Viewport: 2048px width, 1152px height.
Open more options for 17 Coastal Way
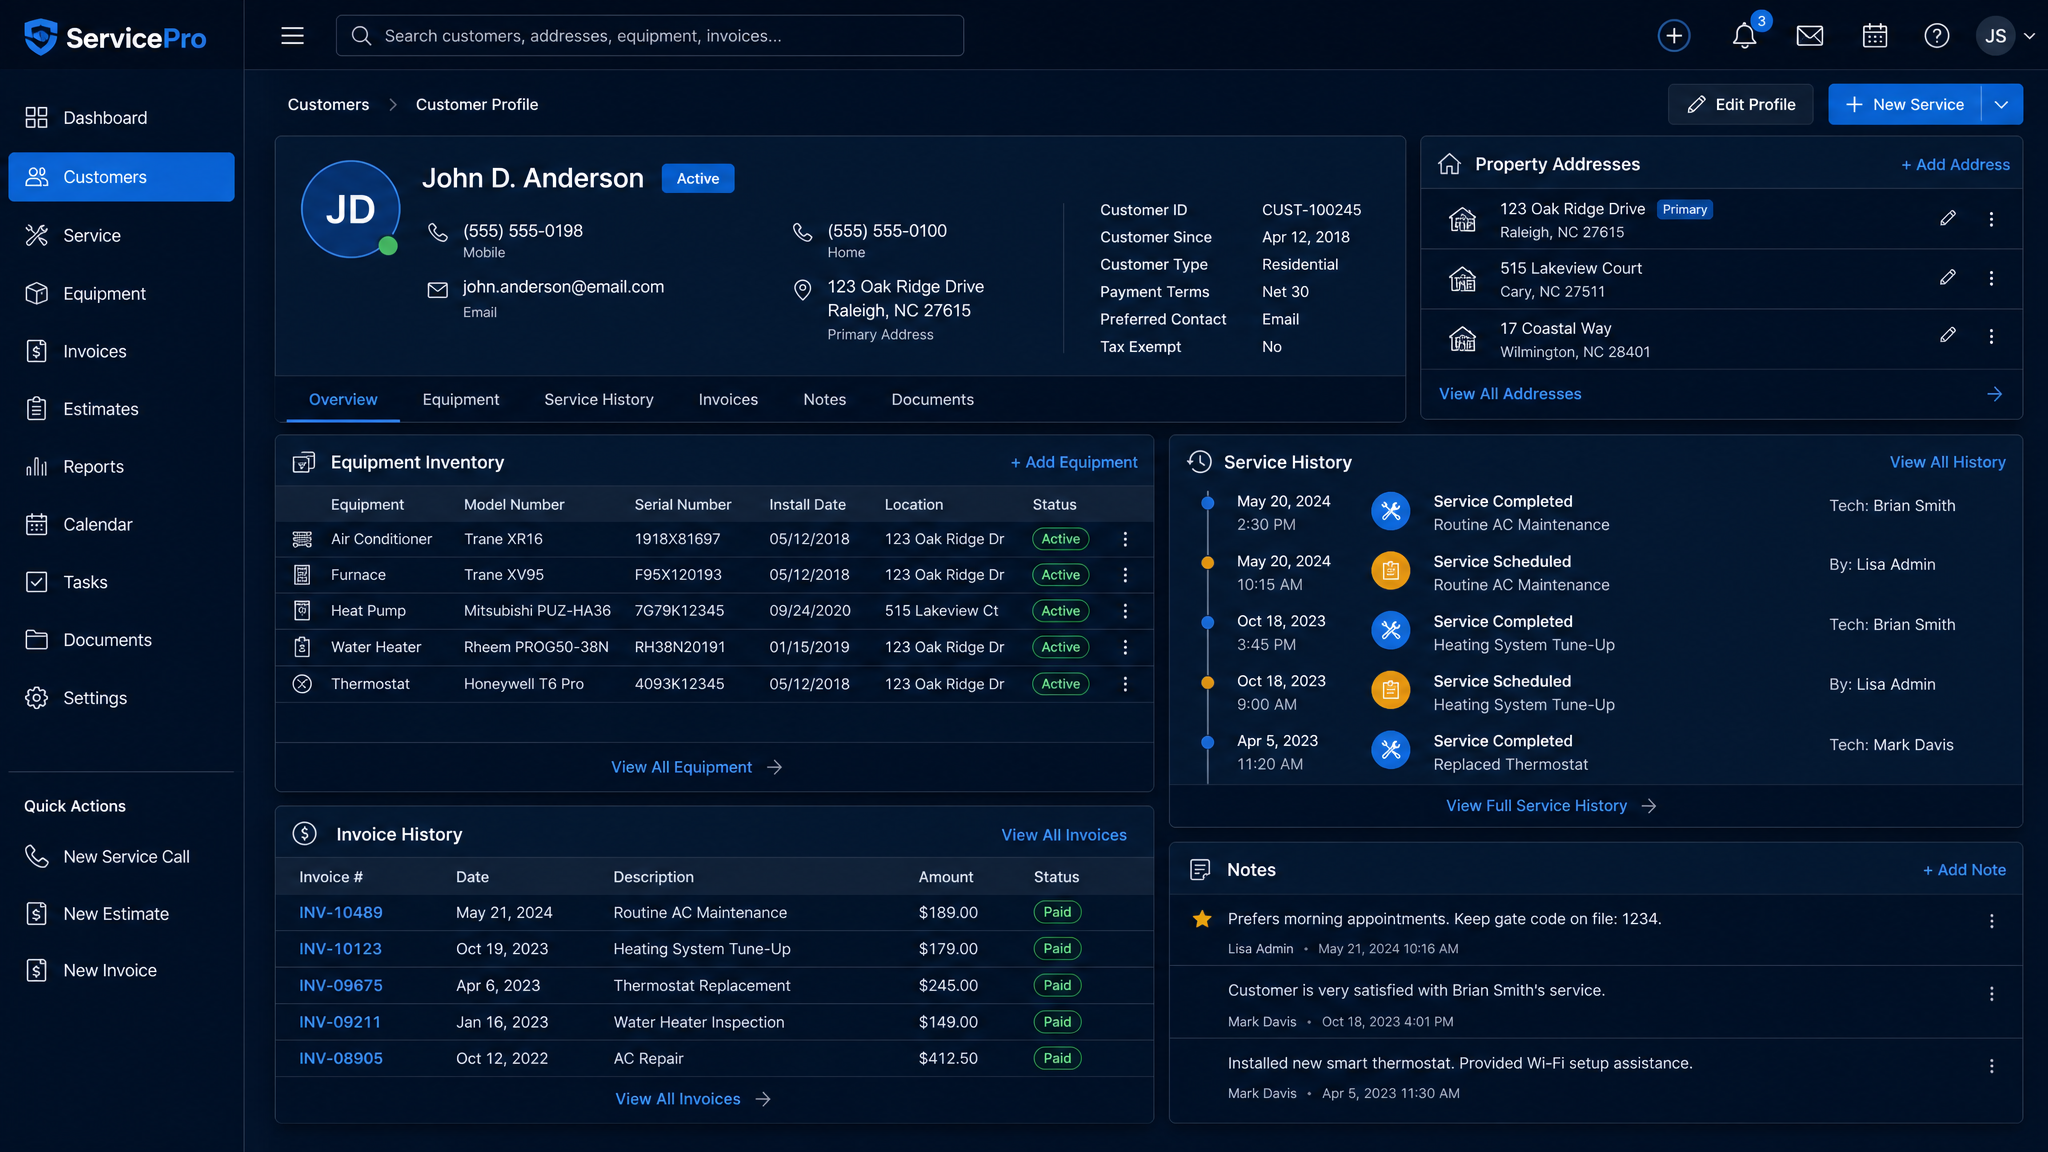click(x=1991, y=336)
